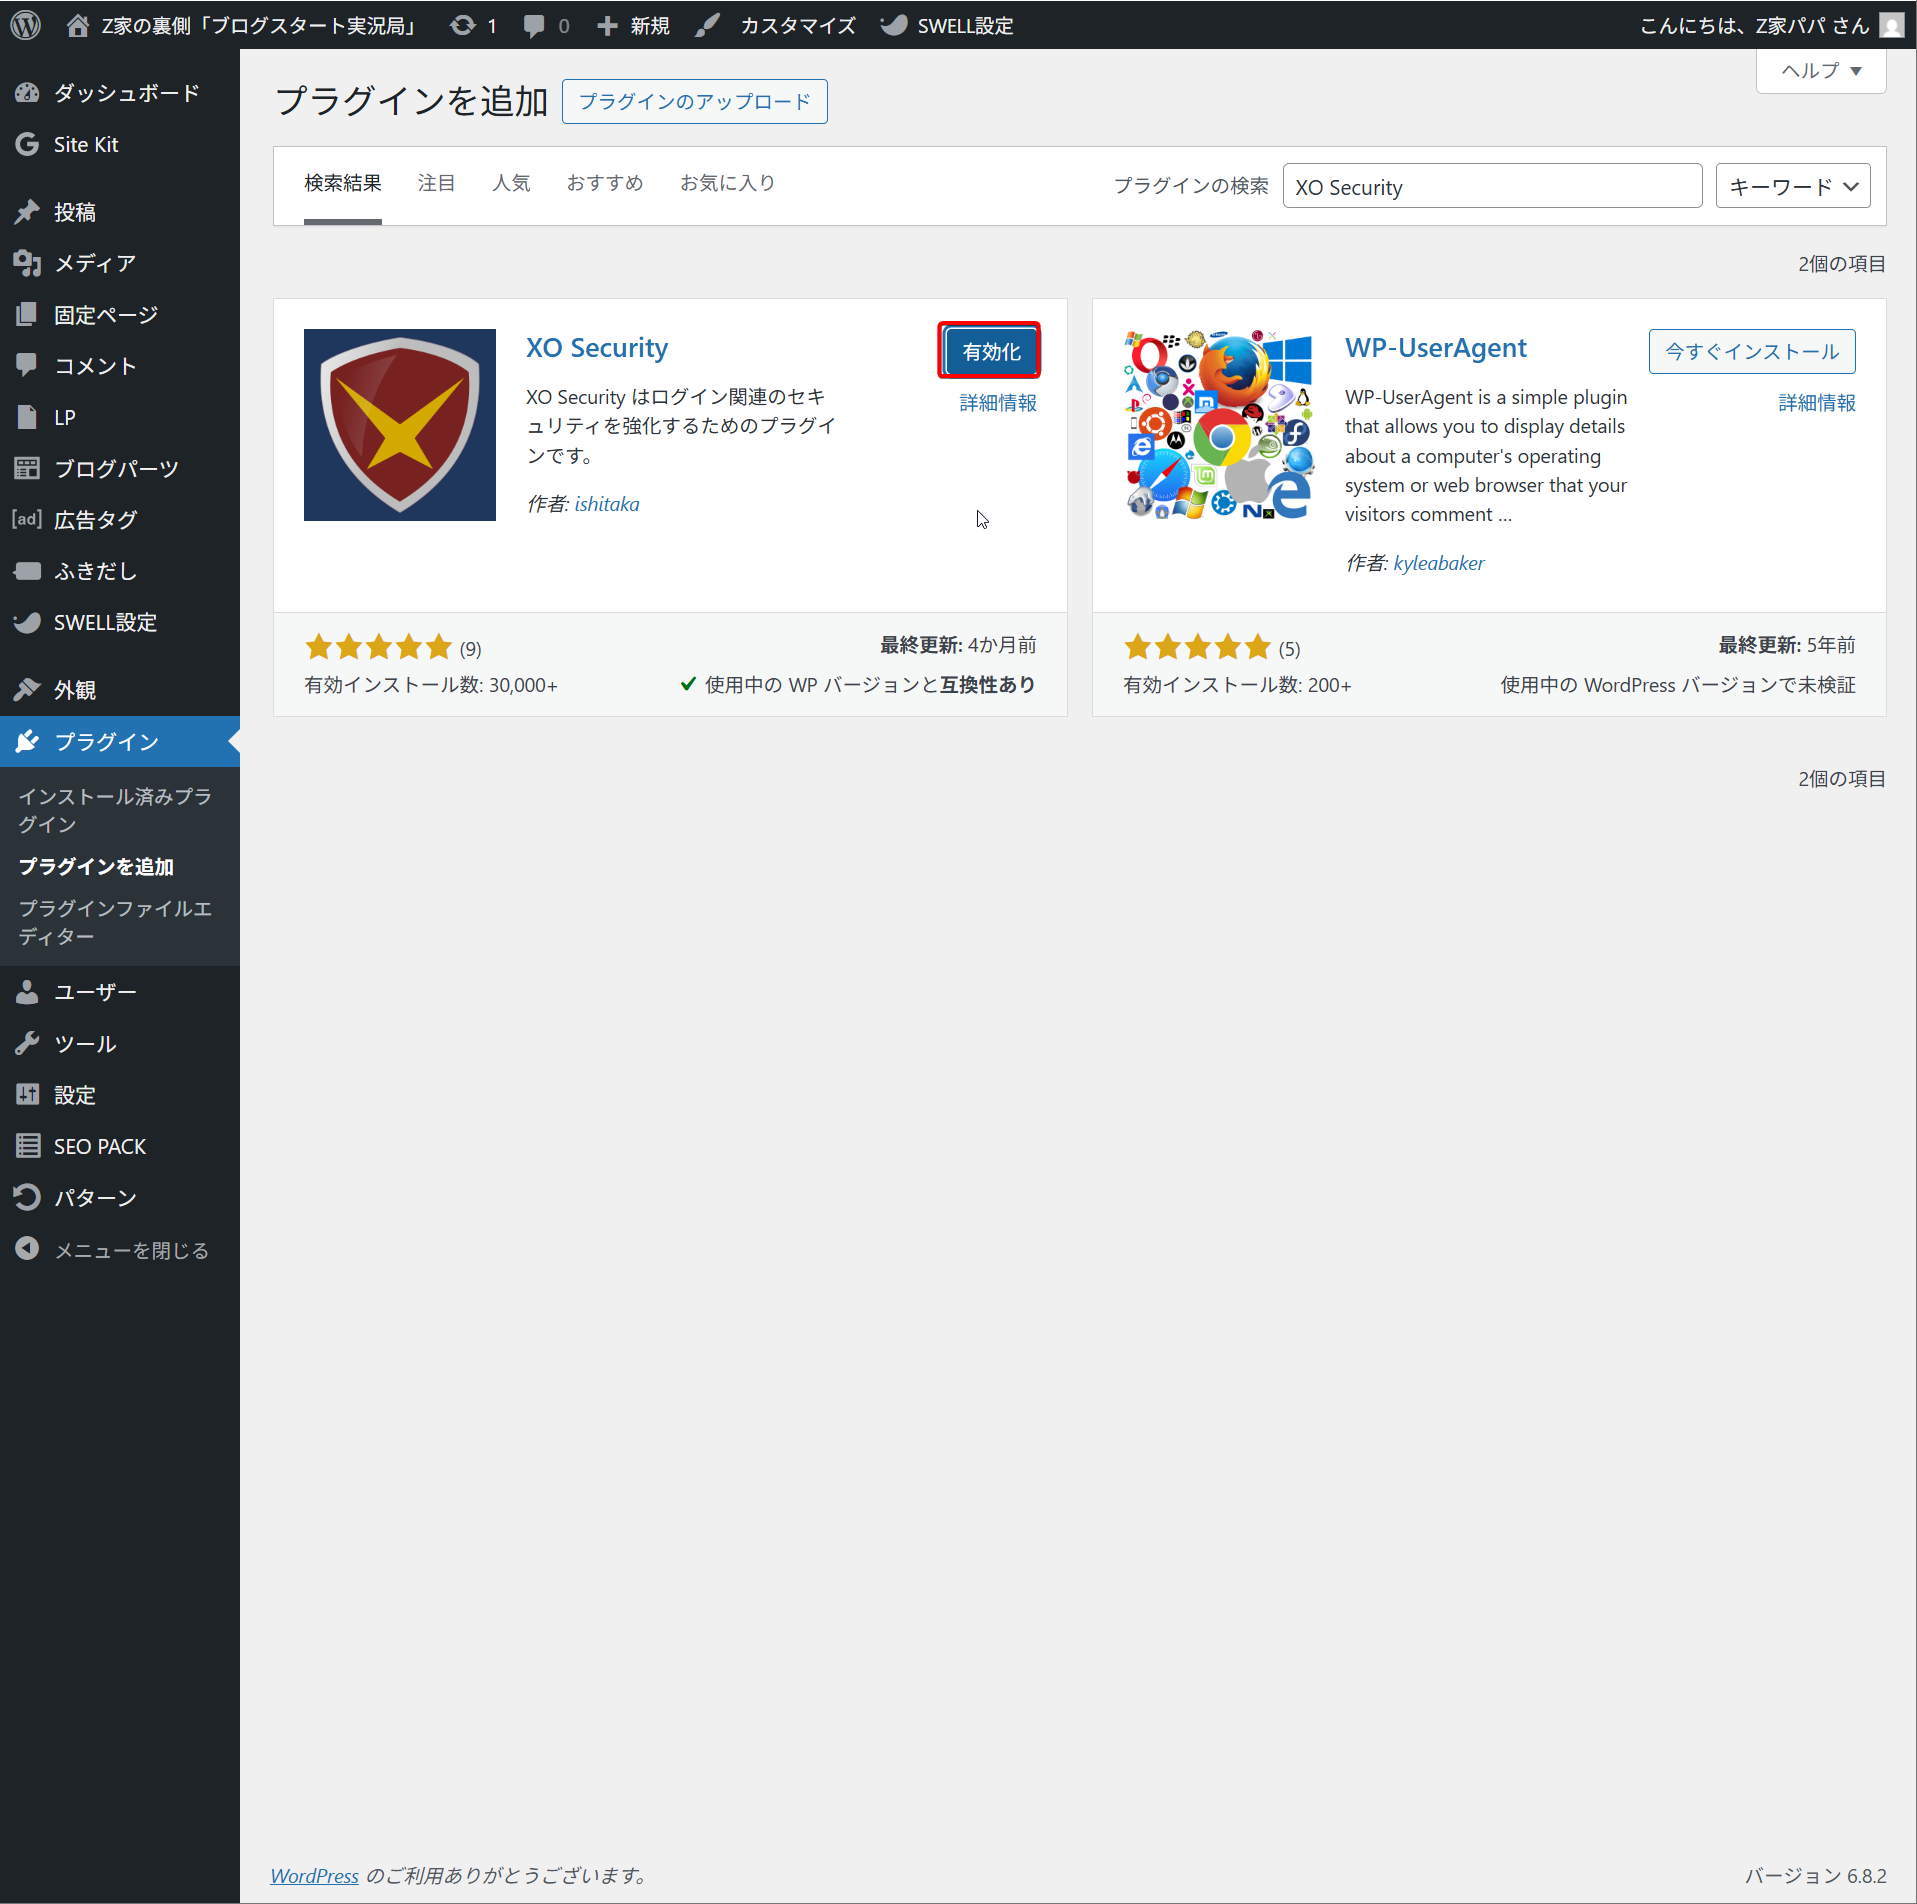Open author link kyleabaker
Viewport: 1917px width, 1904px height.
[1438, 563]
